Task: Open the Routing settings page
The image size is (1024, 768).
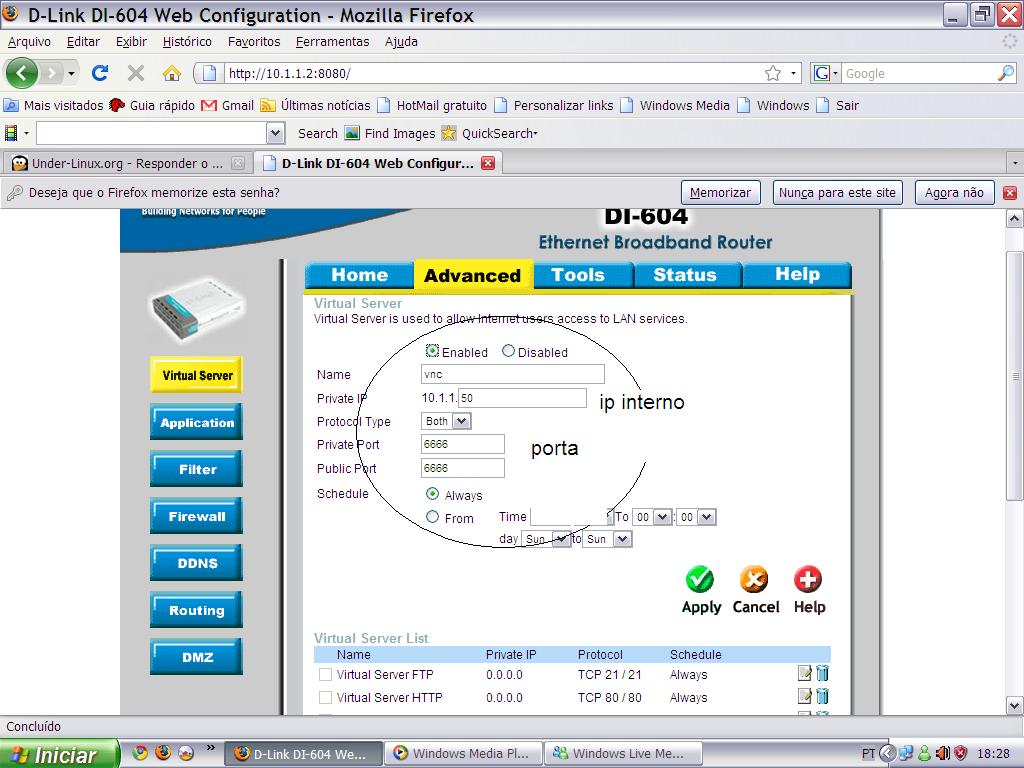Action: click(x=197, y=610)
